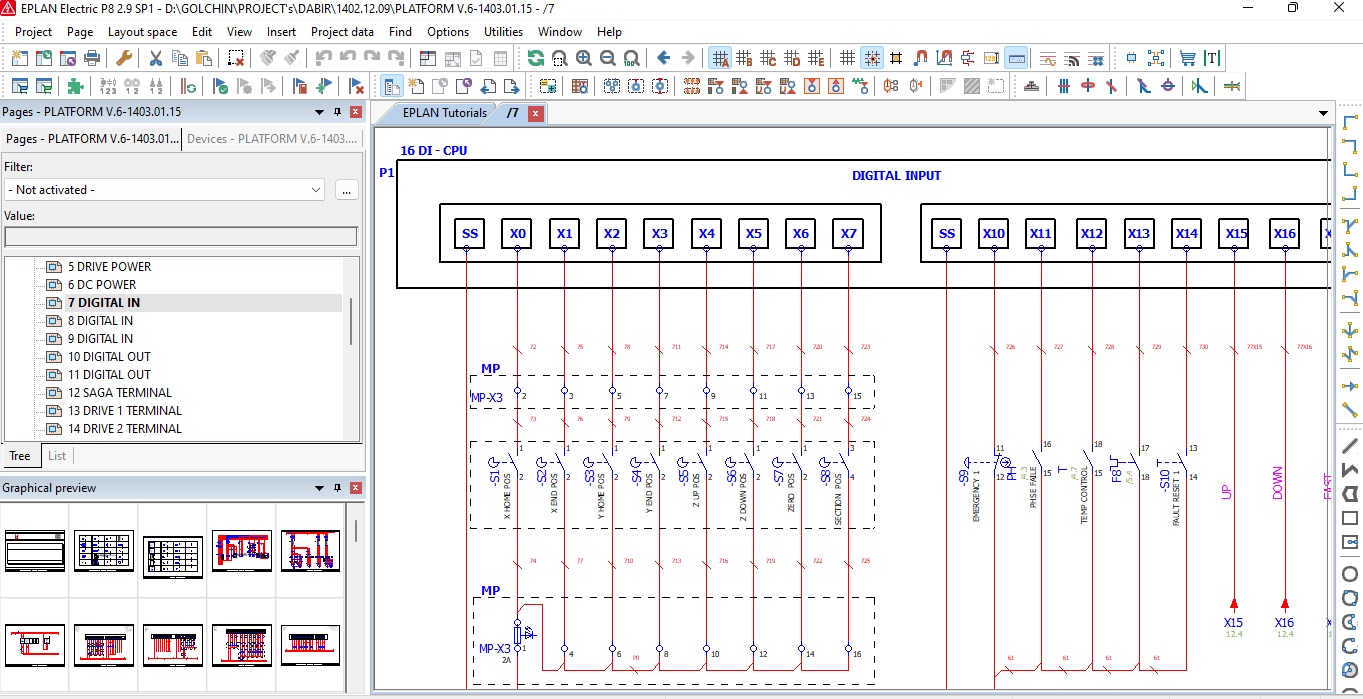
Task: Click the Print icon in the toolbar
Action: pos(92,58)
